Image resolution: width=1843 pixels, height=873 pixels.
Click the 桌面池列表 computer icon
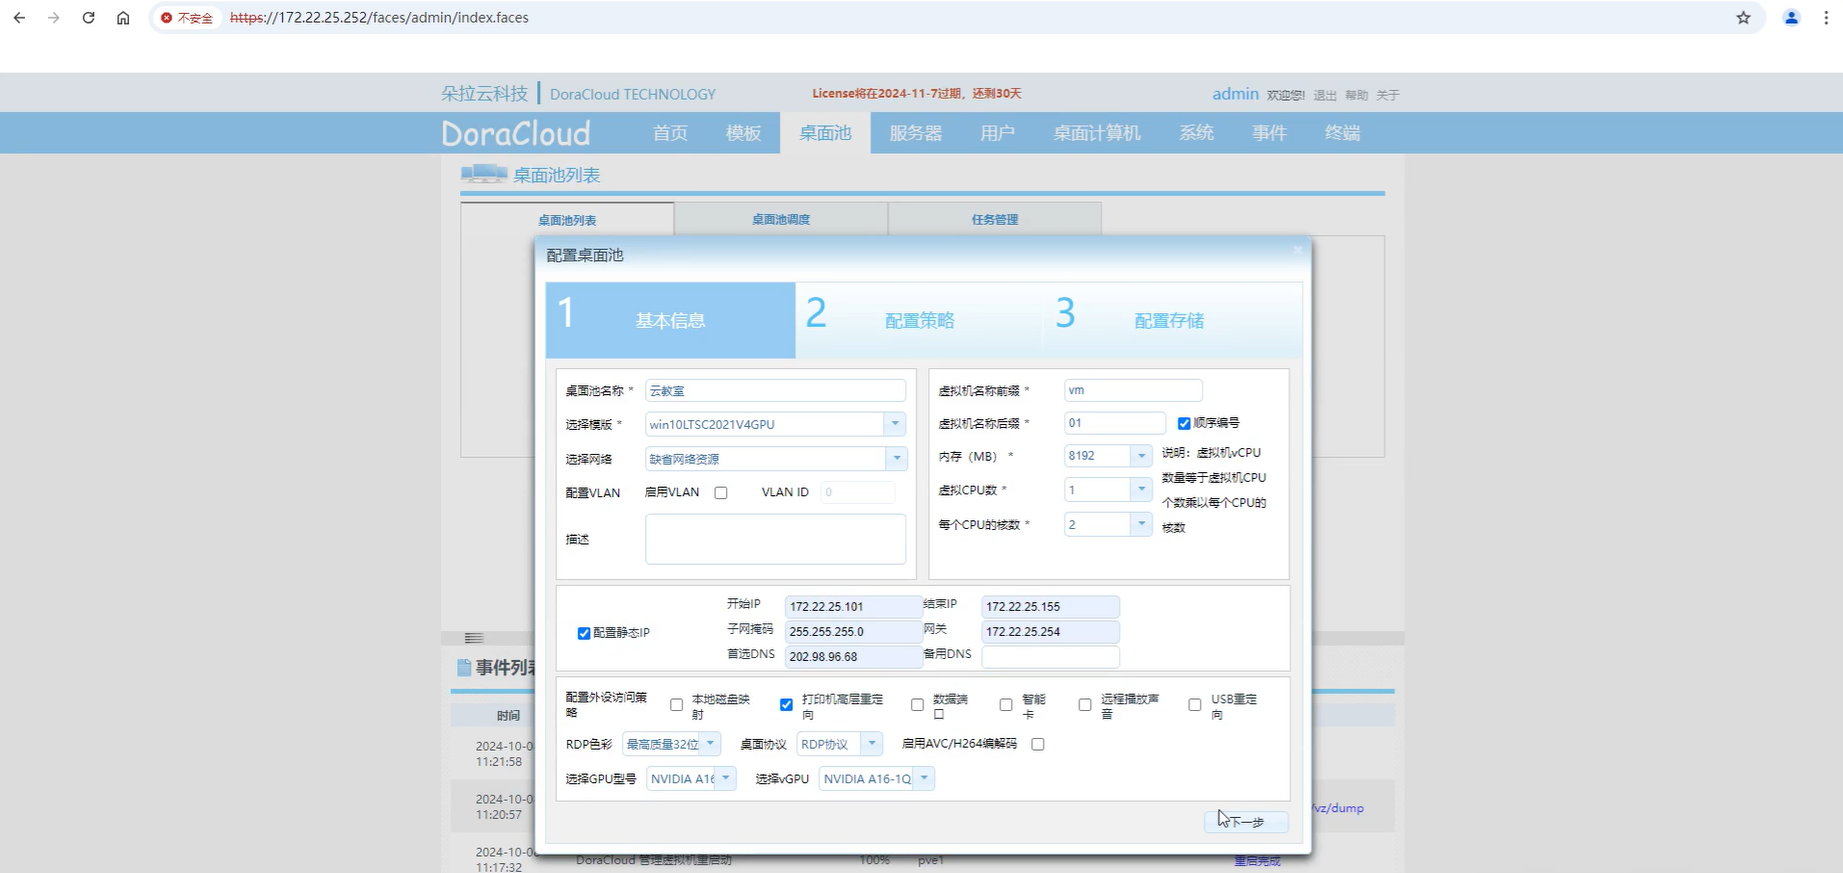(x=484, y=174)
